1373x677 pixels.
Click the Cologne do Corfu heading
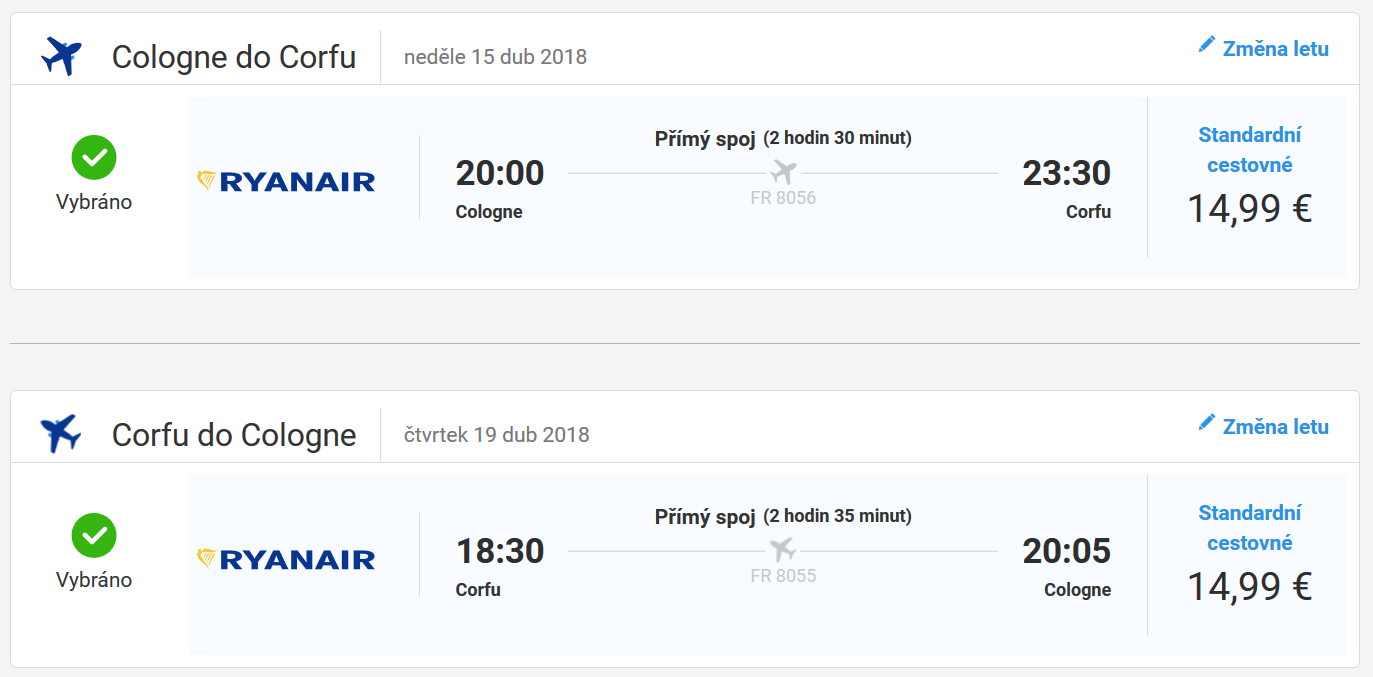pyautogui.click(x=234, y=57)
